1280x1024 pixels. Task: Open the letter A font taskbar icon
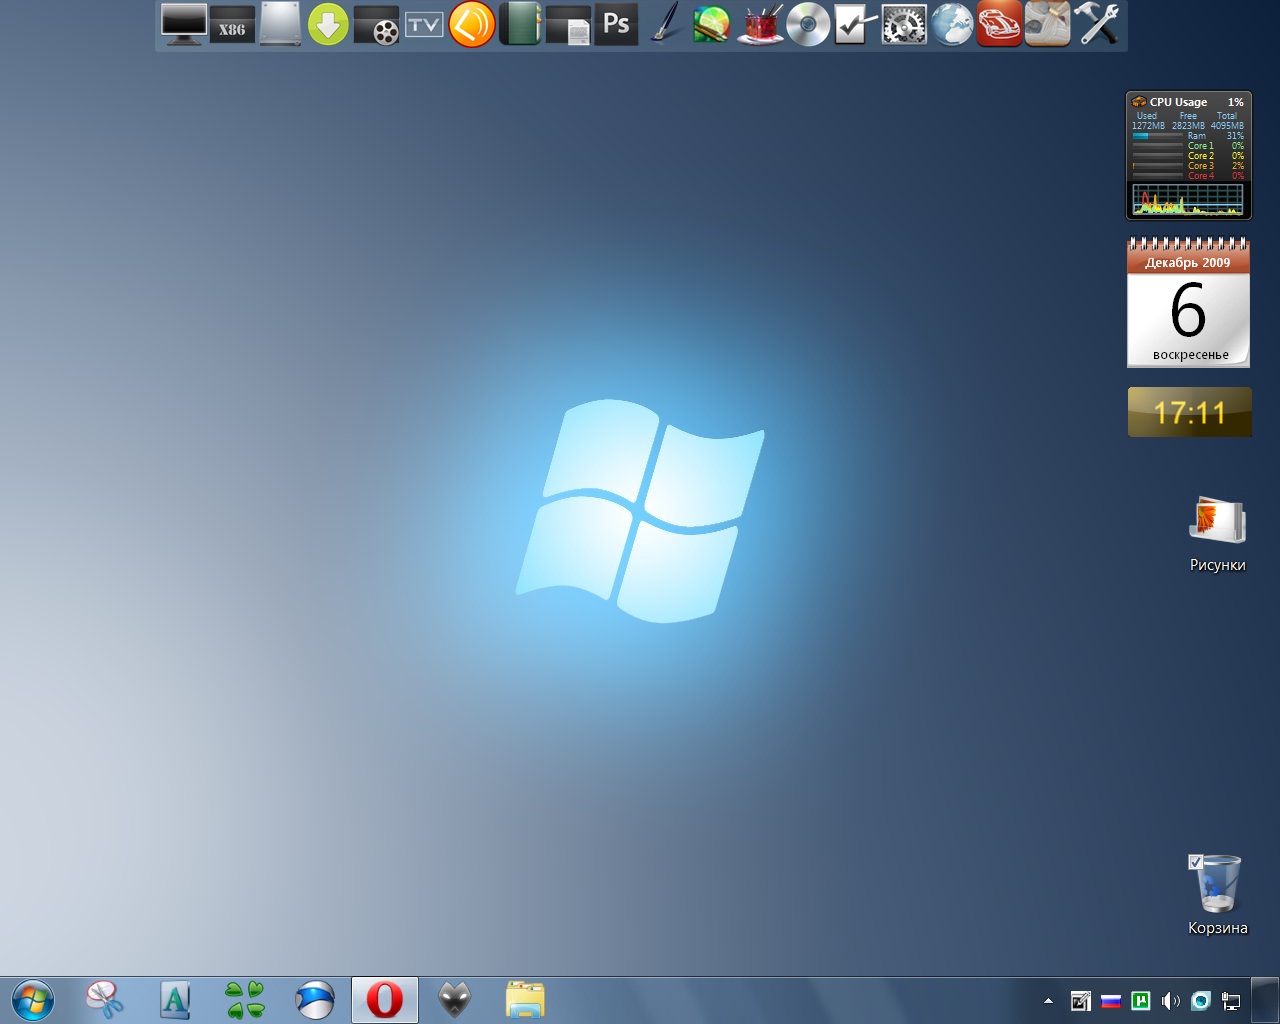click(x=175, y=1000)
